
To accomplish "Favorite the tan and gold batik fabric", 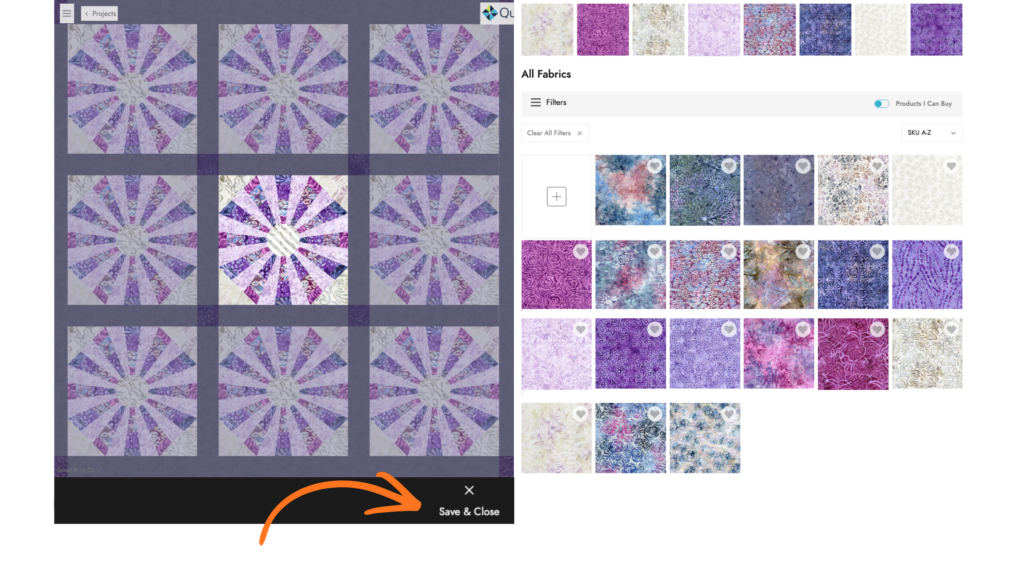I will click(x=803, y=252).
